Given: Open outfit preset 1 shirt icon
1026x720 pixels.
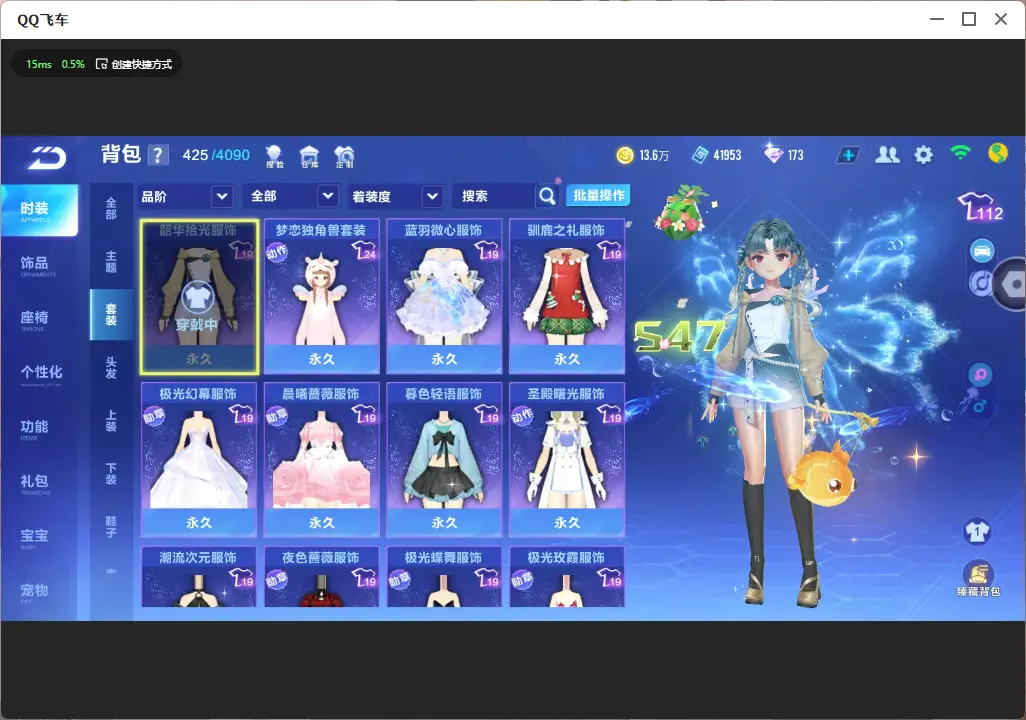Looking at the screenshot, I should click(x=977, y=531).
